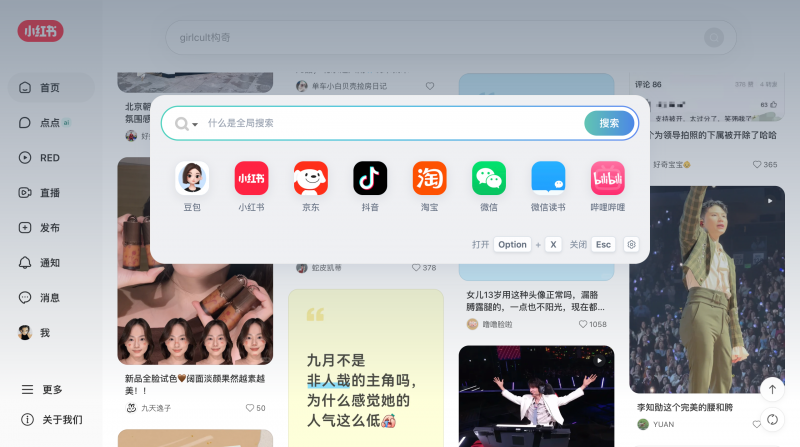Select the 京东 app icon
Screen dimensions: 800x447
[x=311, y=178]
